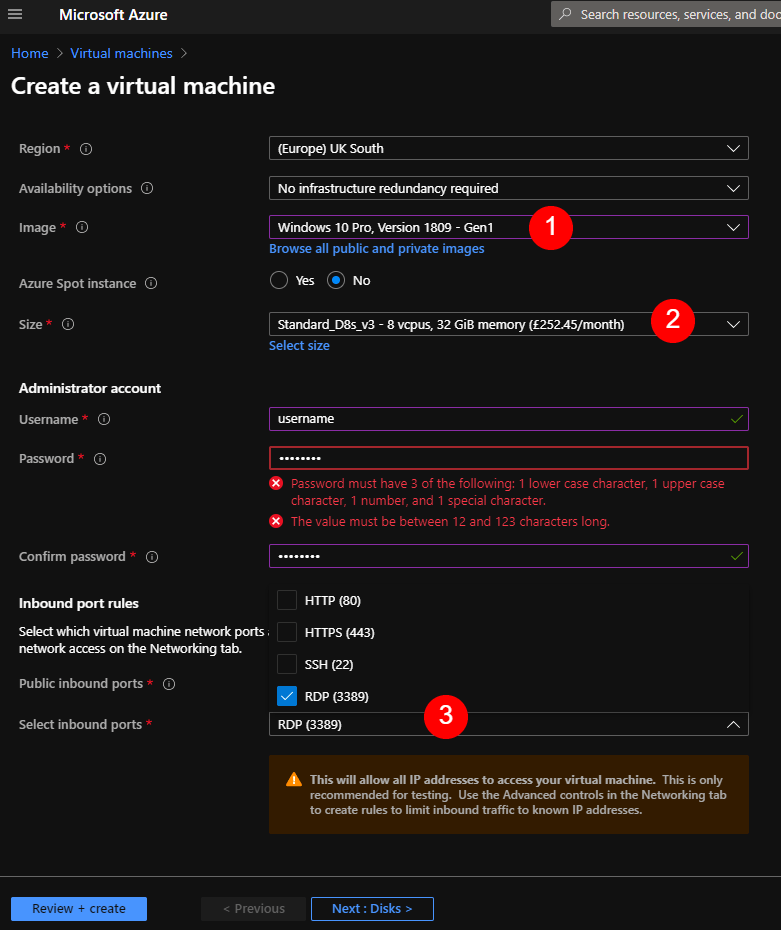Click the Password input field
Viewport: 781px width, 930px height.
click(x=509, y=458)
